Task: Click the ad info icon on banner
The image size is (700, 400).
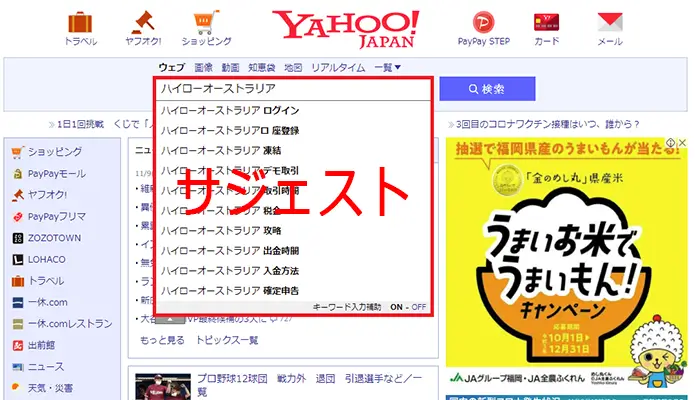Action: [671, 142]
